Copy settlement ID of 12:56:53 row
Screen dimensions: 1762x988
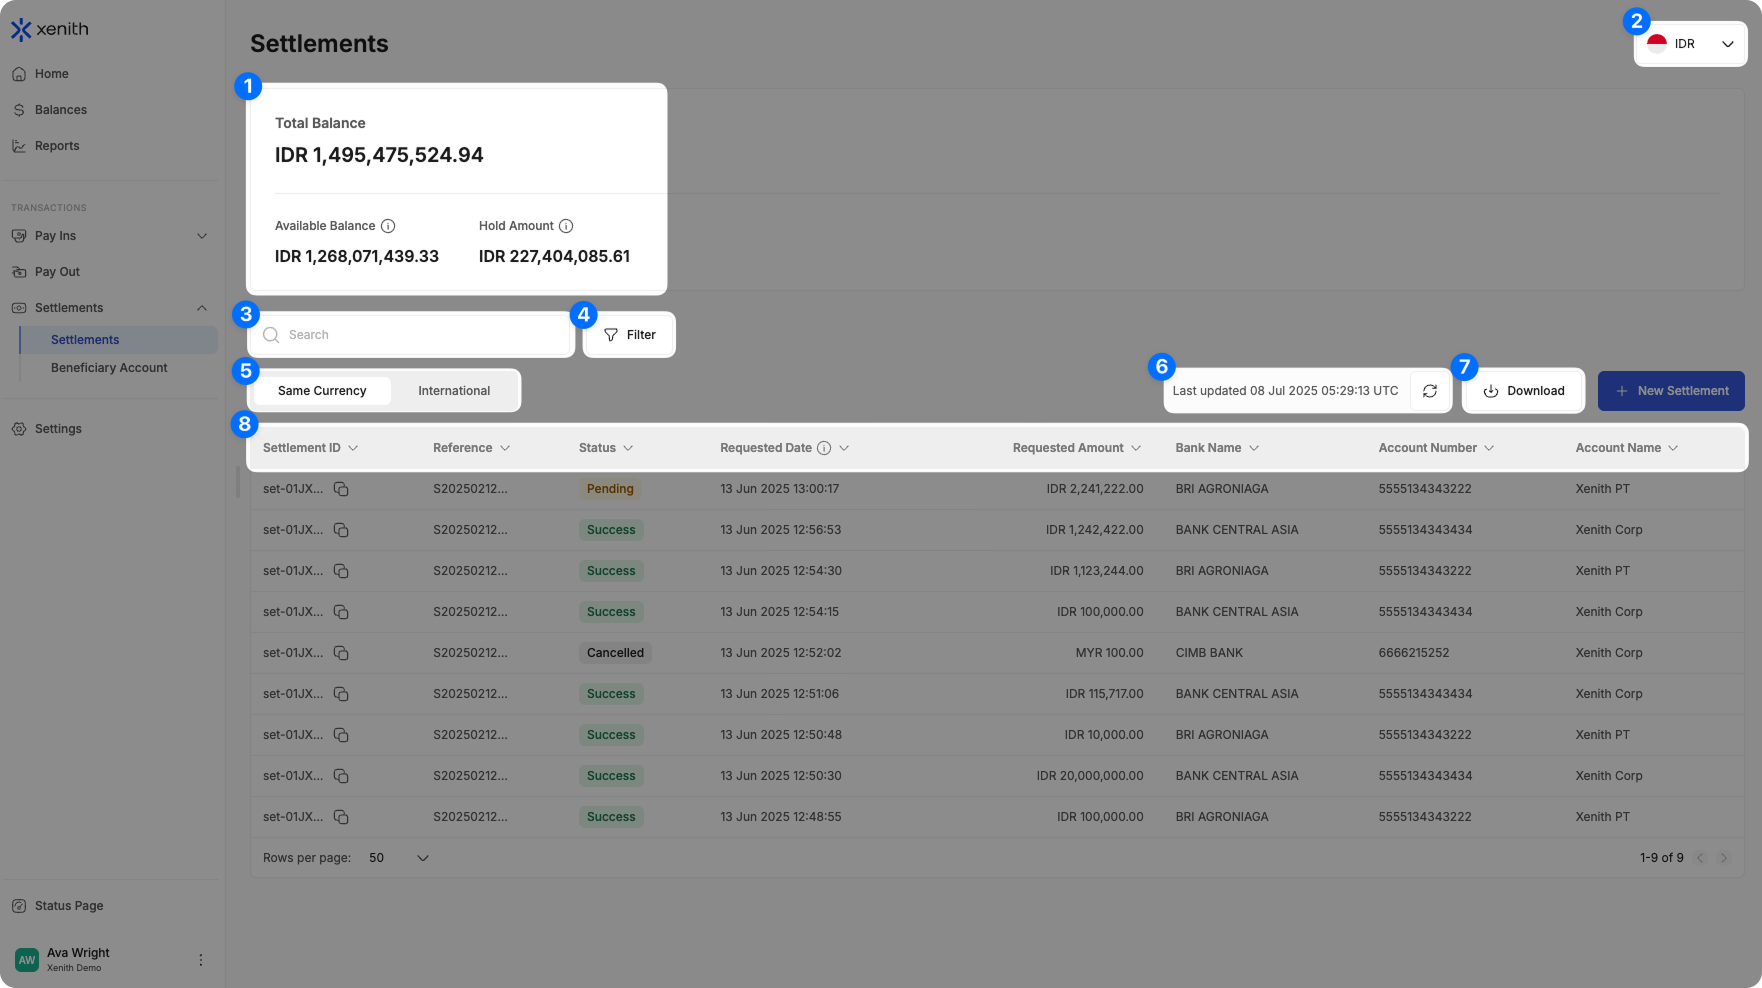pos(341,530)
